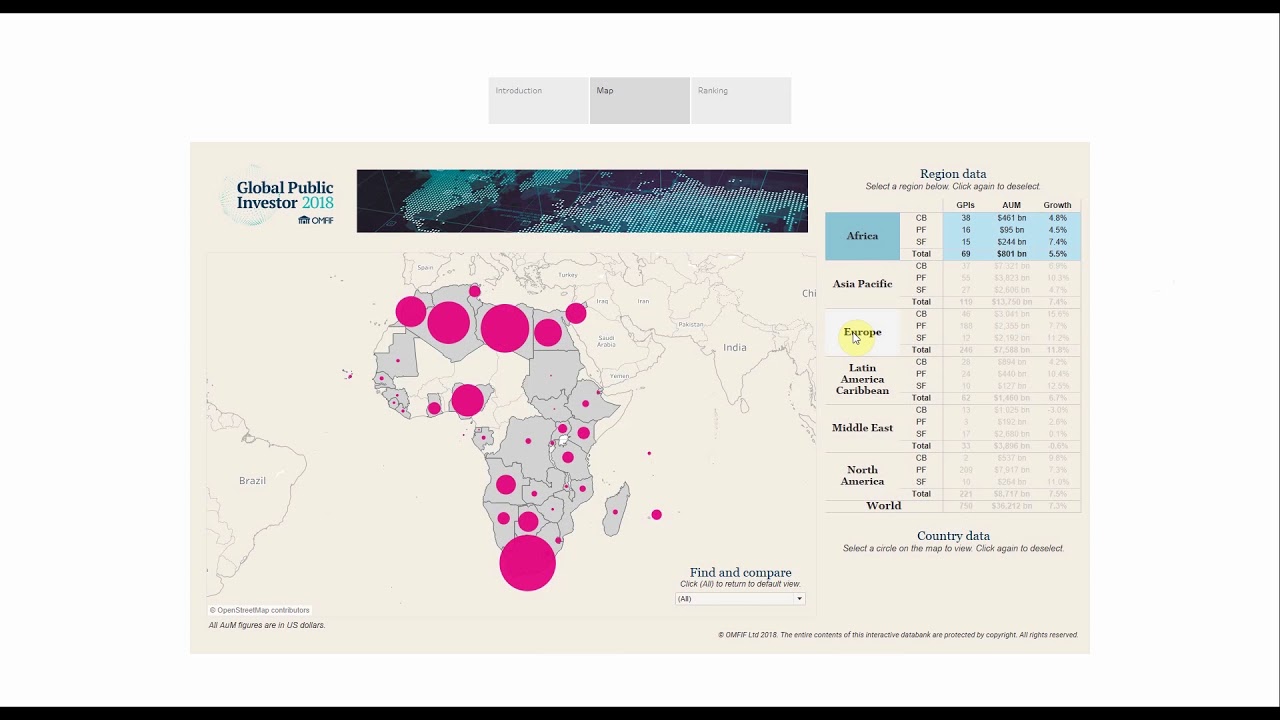Click Africa Total AUM value $801 bn
This screenshot has height=720, width=1280.
(x=1011, y=254)
